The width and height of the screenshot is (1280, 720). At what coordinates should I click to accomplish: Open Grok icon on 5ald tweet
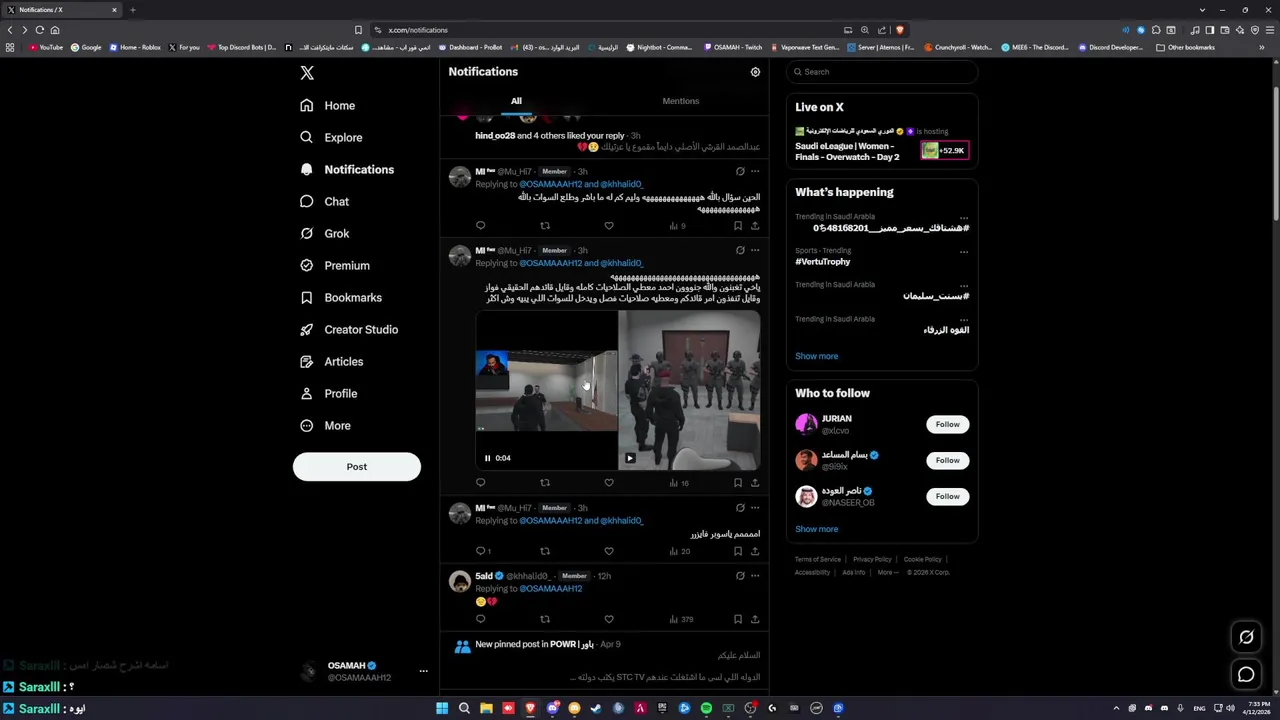pos(740,576)
